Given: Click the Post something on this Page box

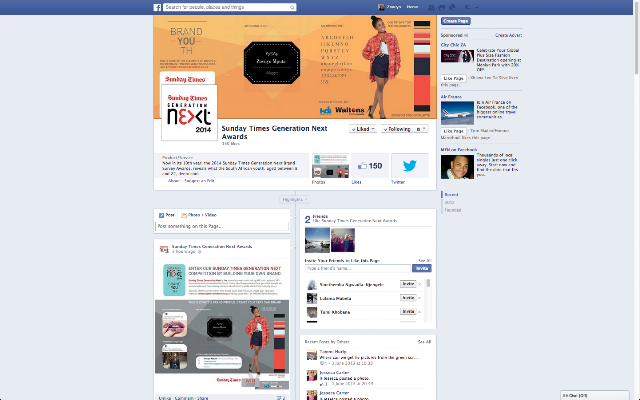Looking at the screenshot, I should (x=222, y=226).
